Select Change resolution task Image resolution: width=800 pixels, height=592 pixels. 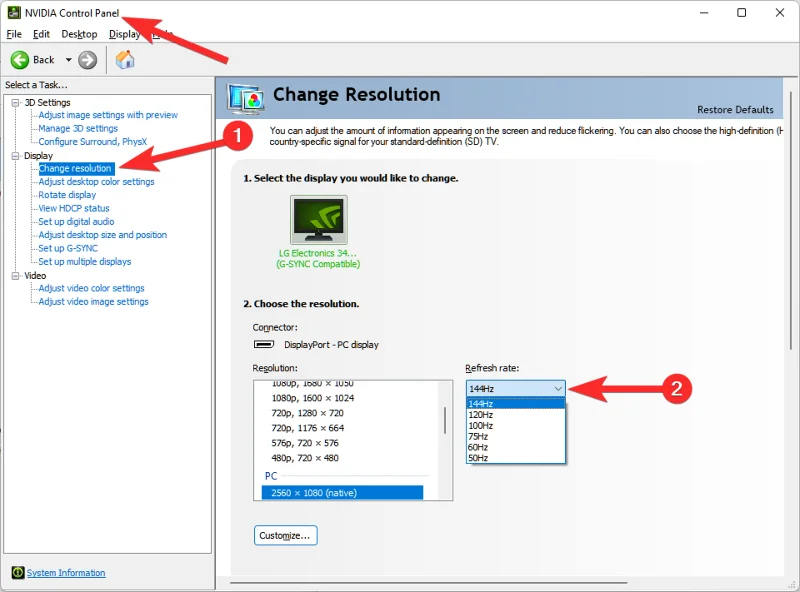pos(75,168)
